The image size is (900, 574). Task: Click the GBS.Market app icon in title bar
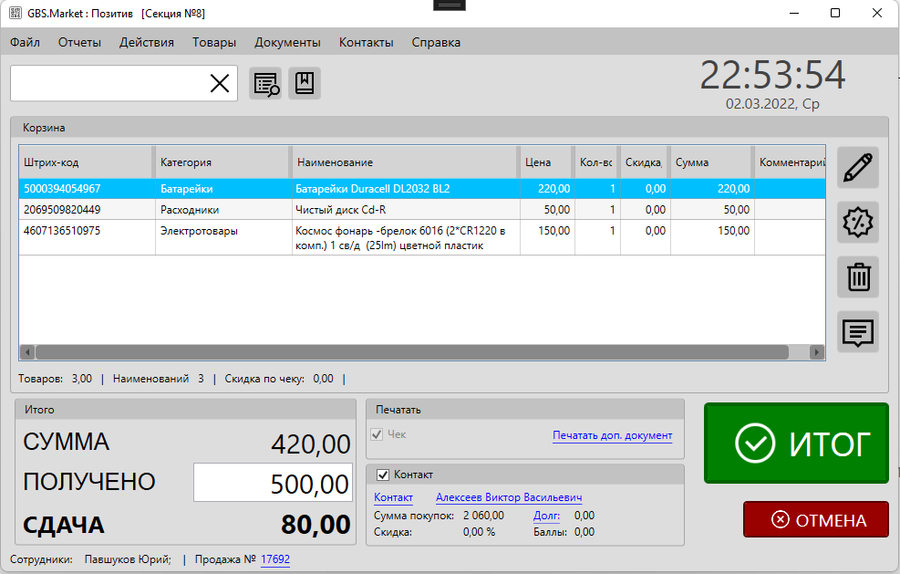pos(15,13)
